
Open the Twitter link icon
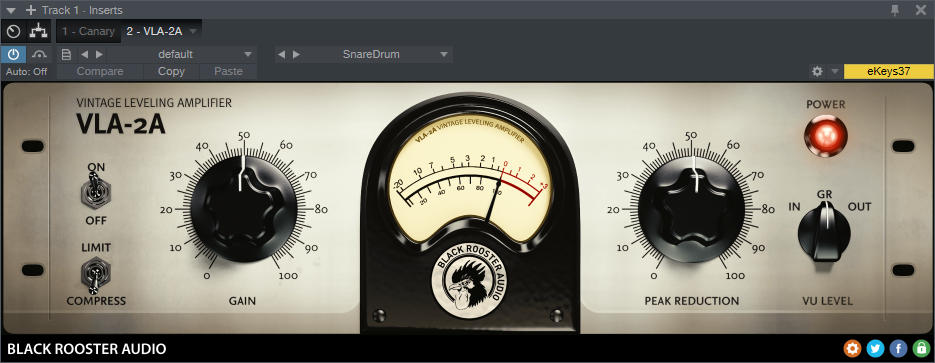[x=875, y=349]
